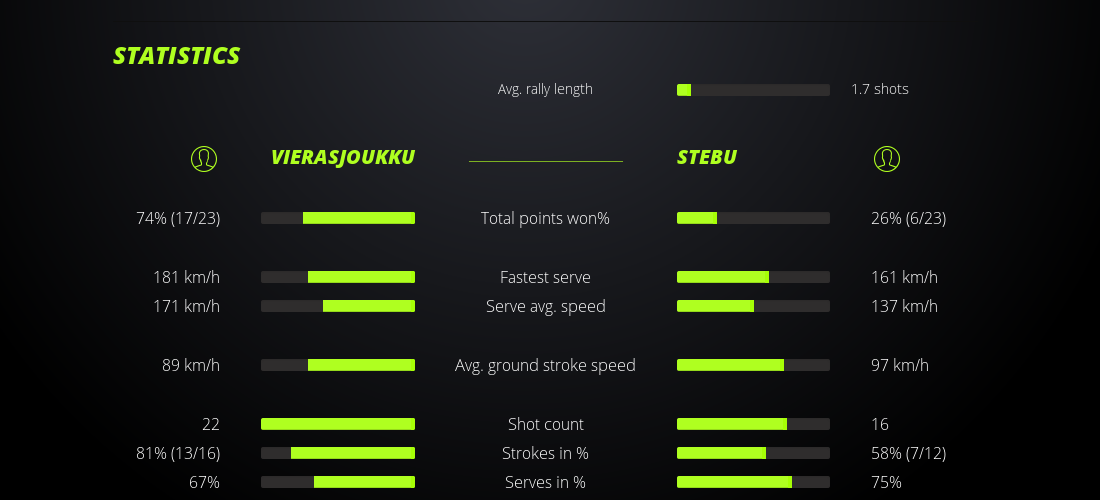This screenshot has height=500, width=1100.
Task: Click Stebu's Serve avg. speed bar
Action: 753,306
